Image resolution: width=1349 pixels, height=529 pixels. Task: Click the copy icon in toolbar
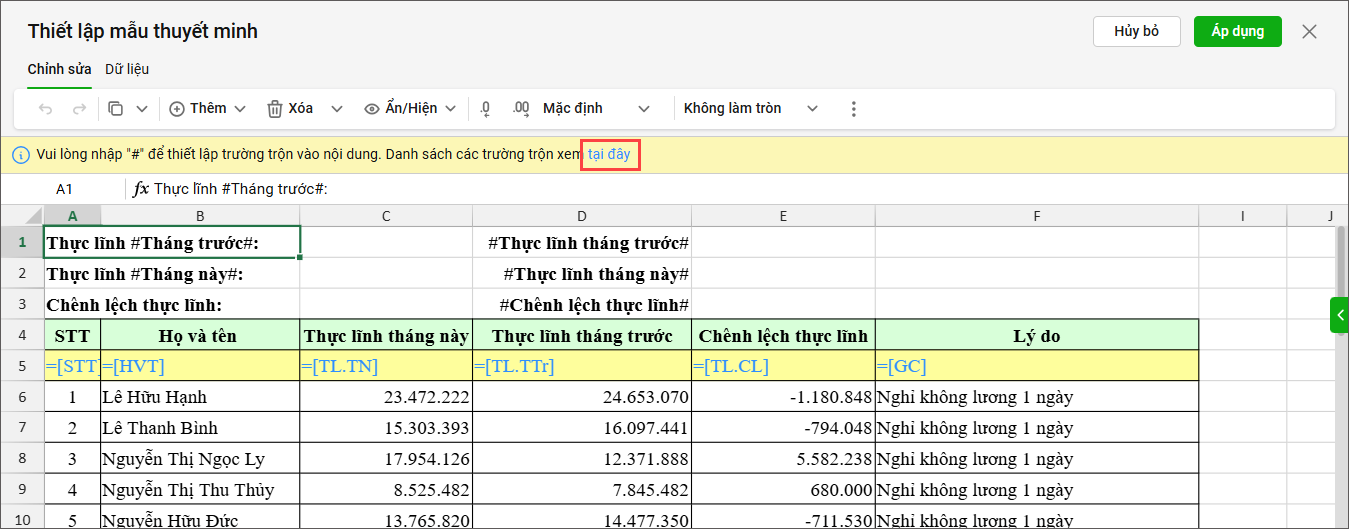(x=116, y=108)
